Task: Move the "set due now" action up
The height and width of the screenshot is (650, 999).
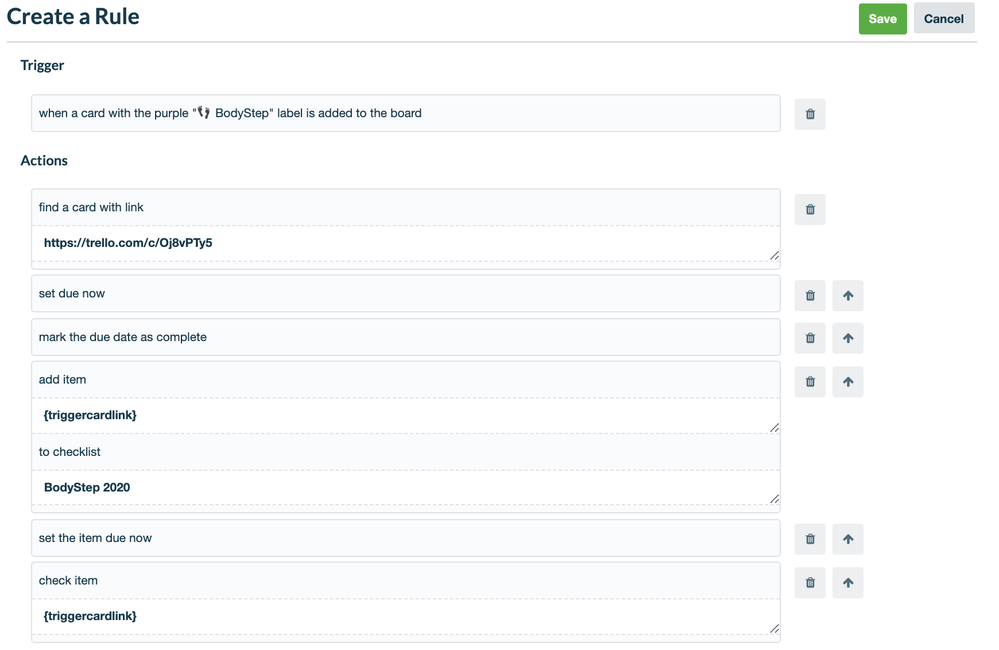Action: tap(847, 294)
